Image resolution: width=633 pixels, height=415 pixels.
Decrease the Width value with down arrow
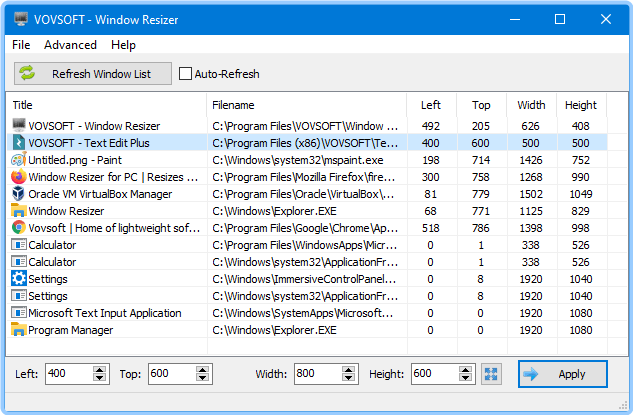[348, 378]
